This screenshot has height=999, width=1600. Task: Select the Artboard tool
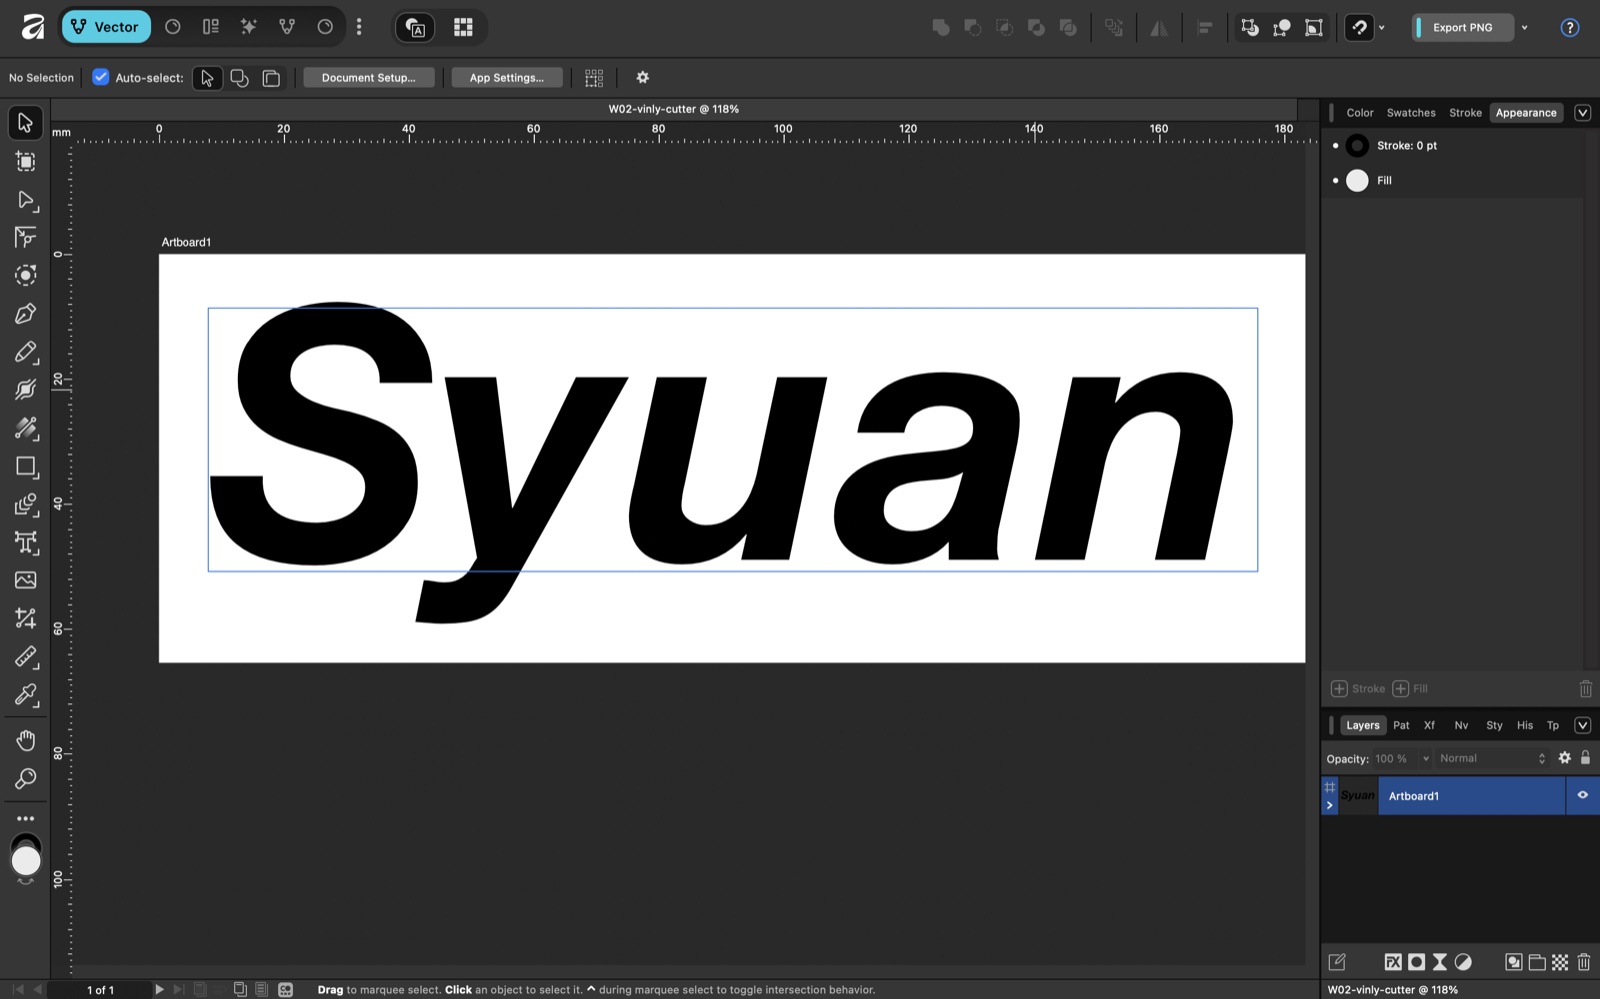(x=26, y=161)
